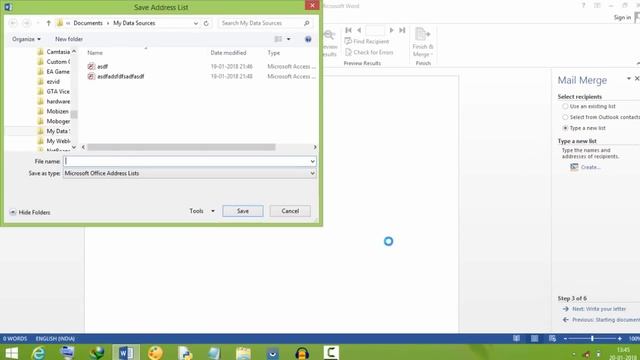Go to next record icon
Viewport: 640px width, 360px height.
tap(391, 30)
